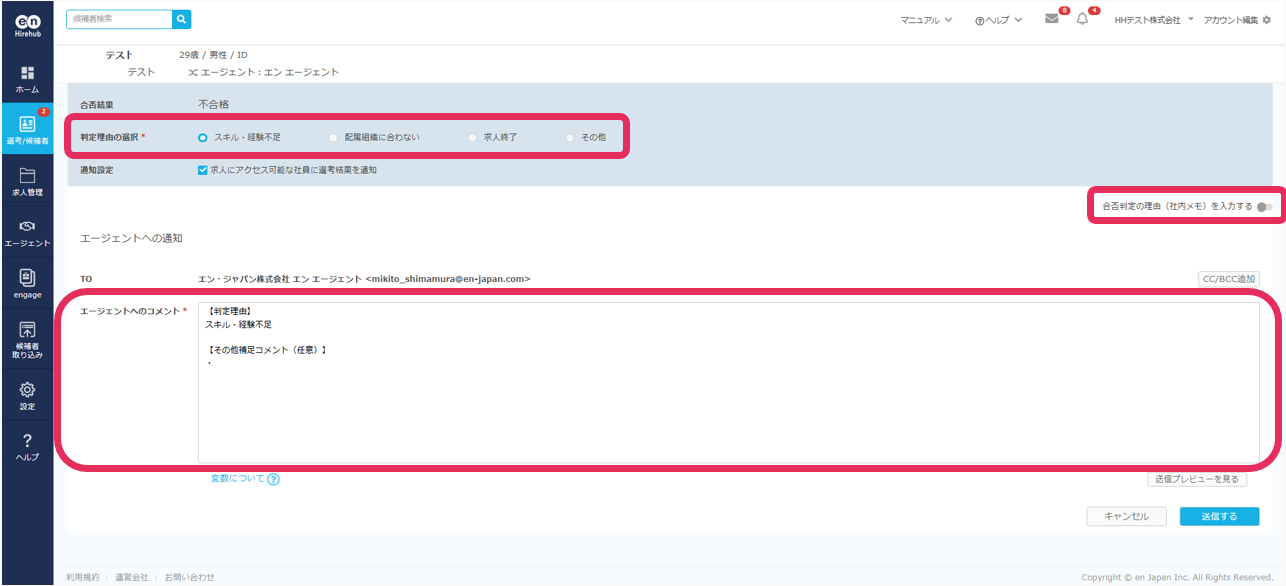Open 設定 gear in sidebar

point(27,395)
